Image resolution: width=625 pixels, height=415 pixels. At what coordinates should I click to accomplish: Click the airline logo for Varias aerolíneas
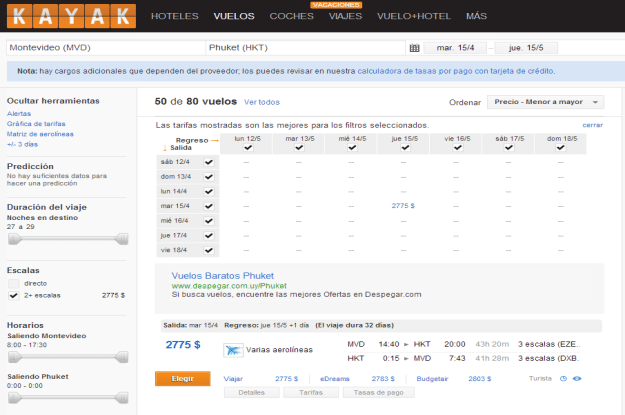coord(233,350)
